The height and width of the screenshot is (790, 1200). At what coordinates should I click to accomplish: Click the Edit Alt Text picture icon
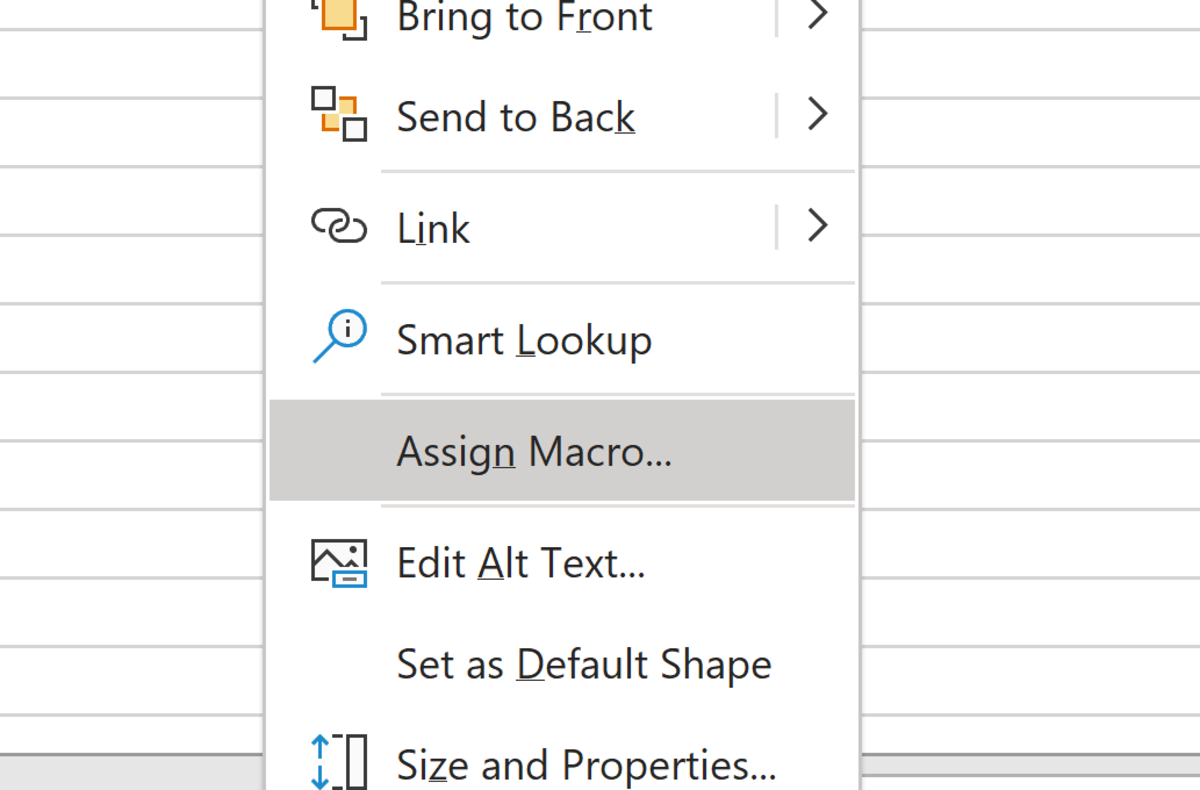coord(340,562)
